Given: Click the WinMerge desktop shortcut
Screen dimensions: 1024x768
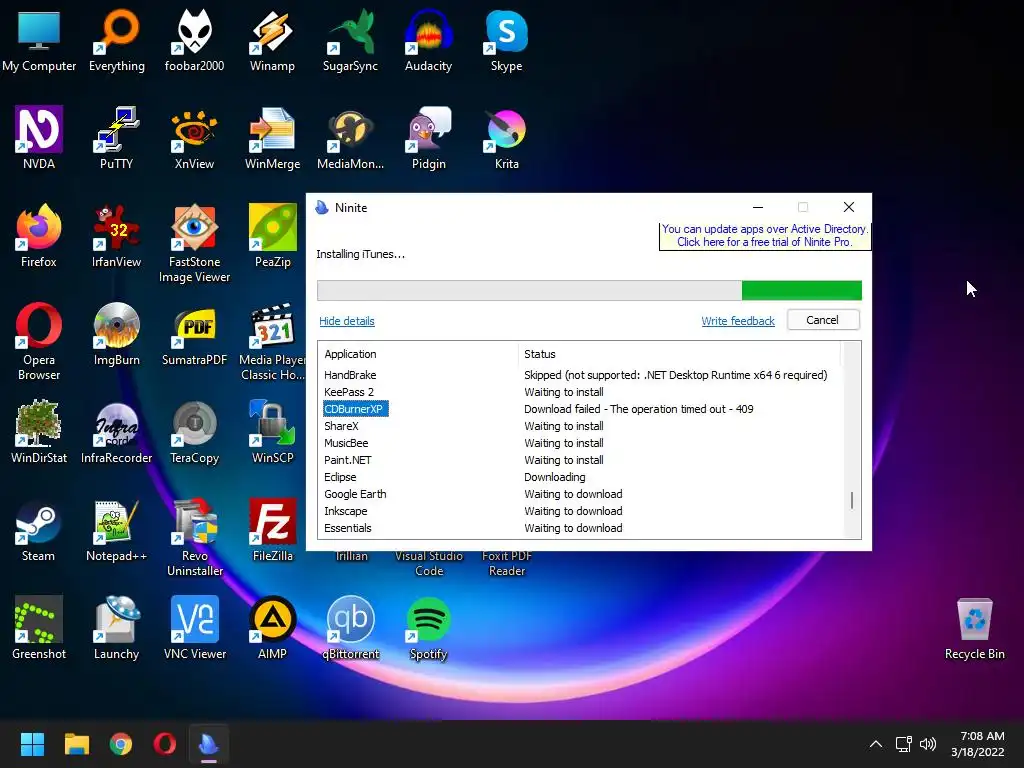Looking at the screenshot, I should 272,138.
